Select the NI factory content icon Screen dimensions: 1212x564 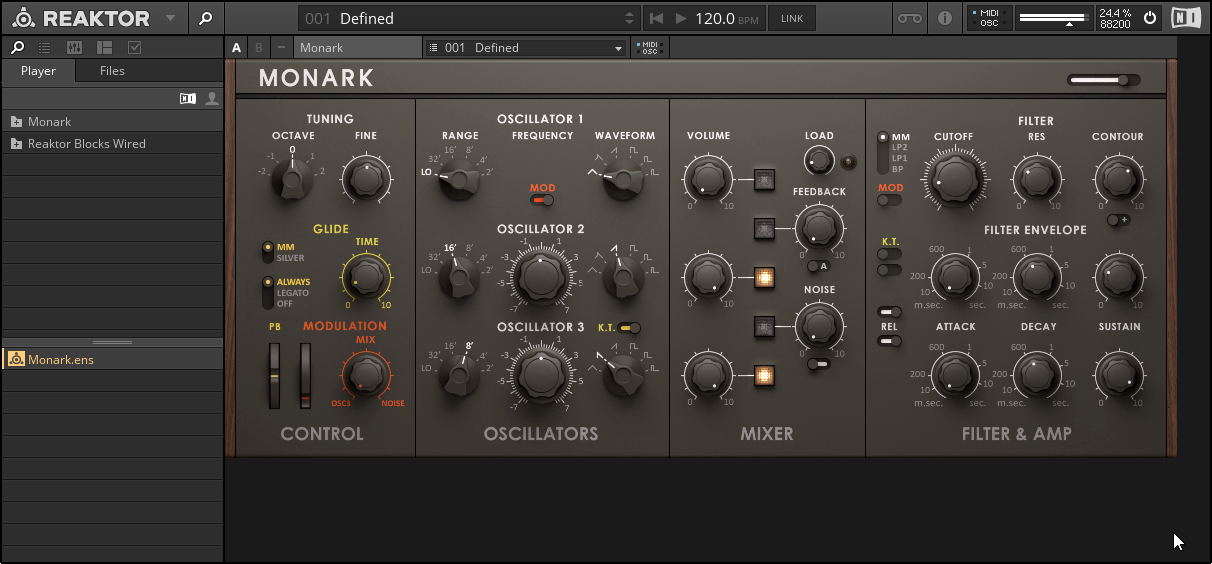[188, 98]
